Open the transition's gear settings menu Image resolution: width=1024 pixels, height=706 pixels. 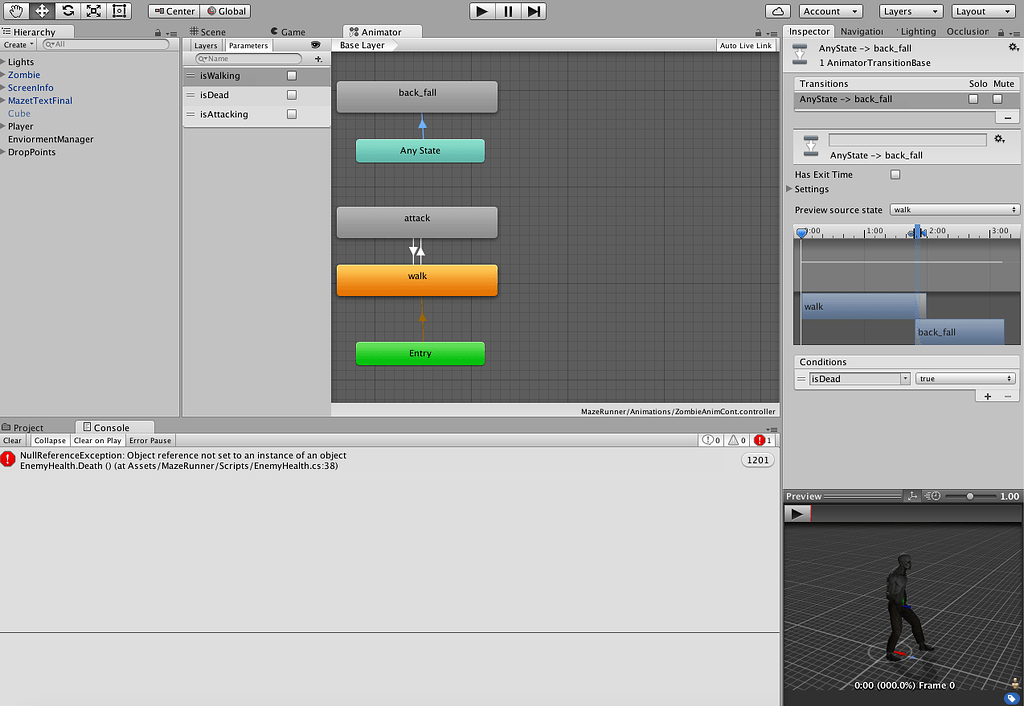pyautogui.click(x=999, y=139)
